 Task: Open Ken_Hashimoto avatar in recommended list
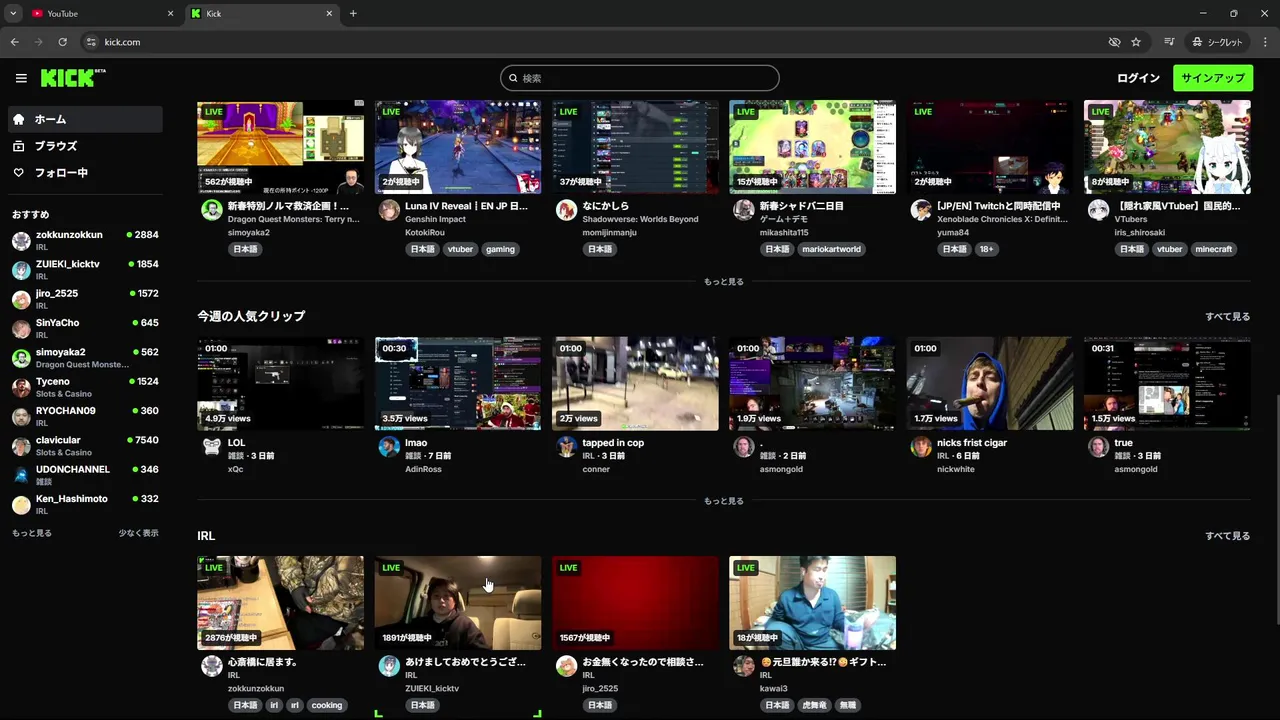point(21,505)
